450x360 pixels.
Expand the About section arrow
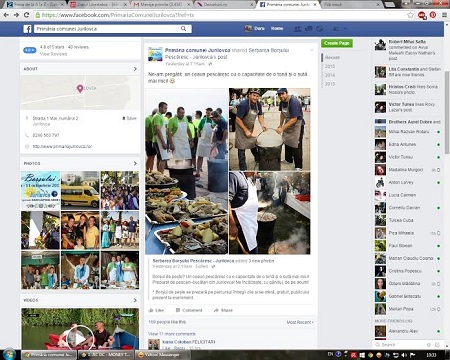coord(135,69)
